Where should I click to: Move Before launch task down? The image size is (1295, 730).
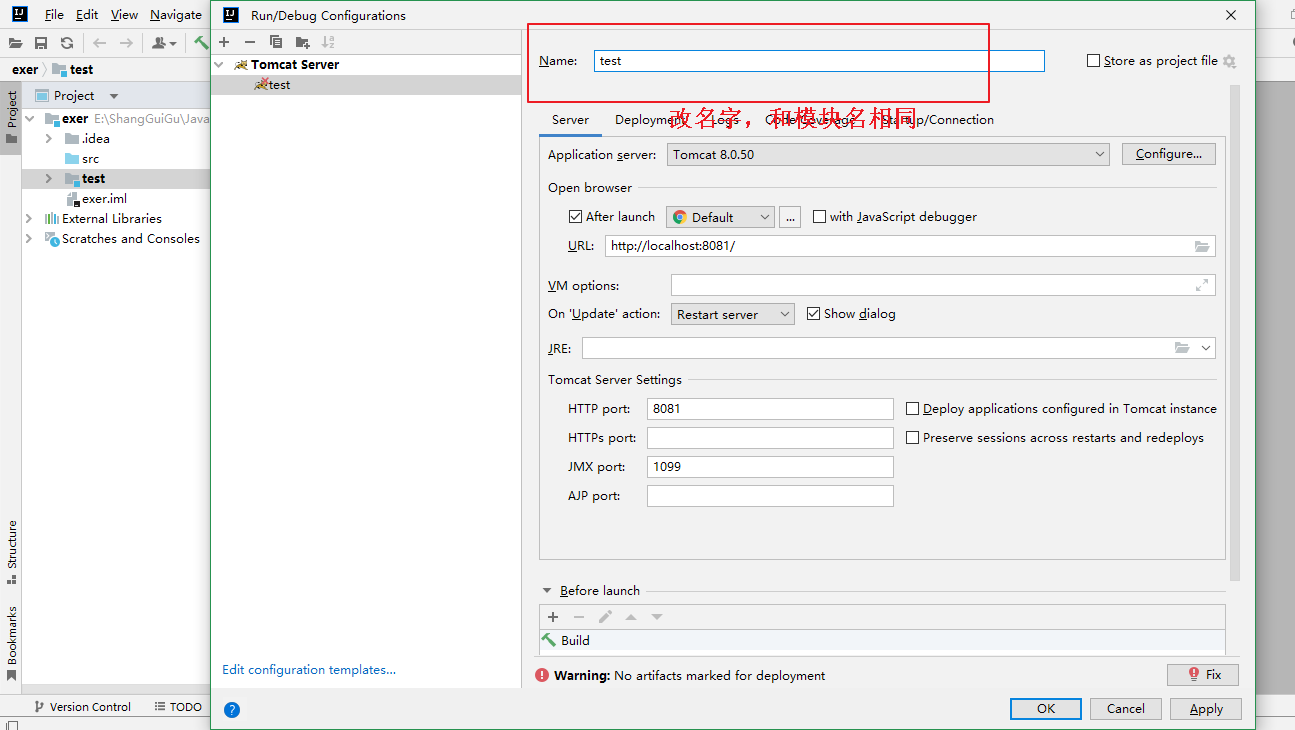pos(657,617)
